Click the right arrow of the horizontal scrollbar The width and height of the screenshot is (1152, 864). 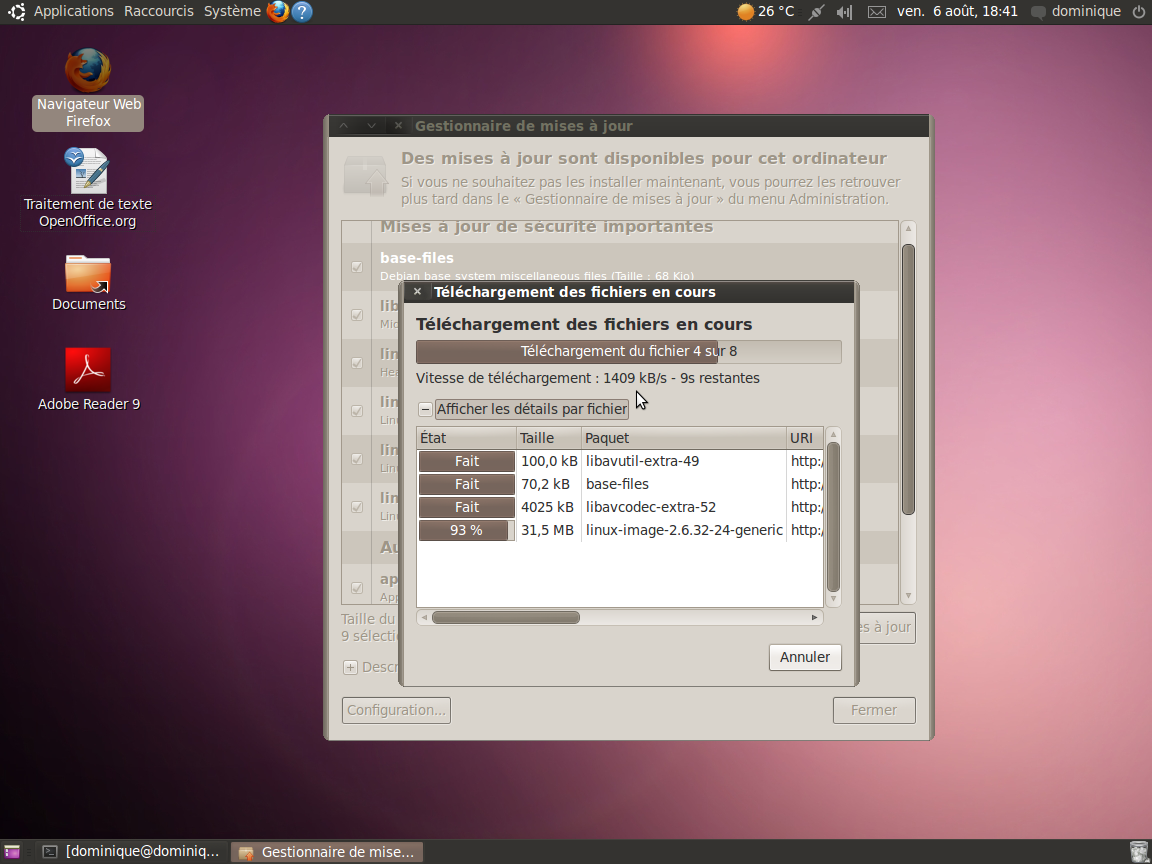(815, 617)
